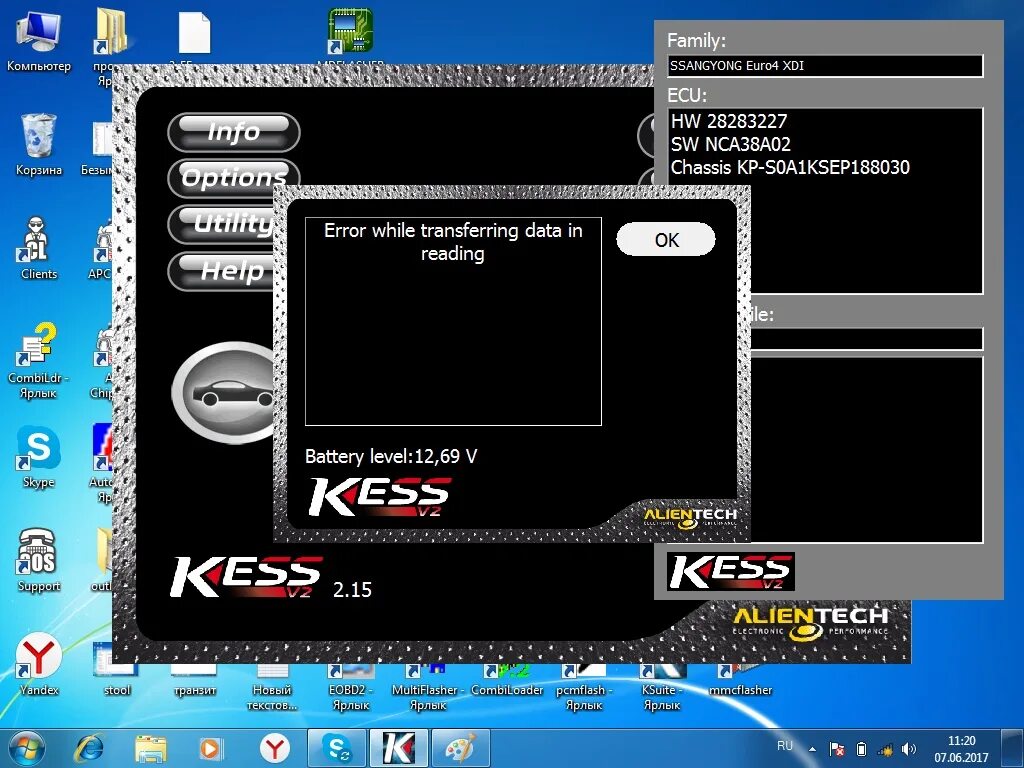This screenshot has height=768, width=1024.
Task: Open the Action Center flag icon
Action: [837, 749]
